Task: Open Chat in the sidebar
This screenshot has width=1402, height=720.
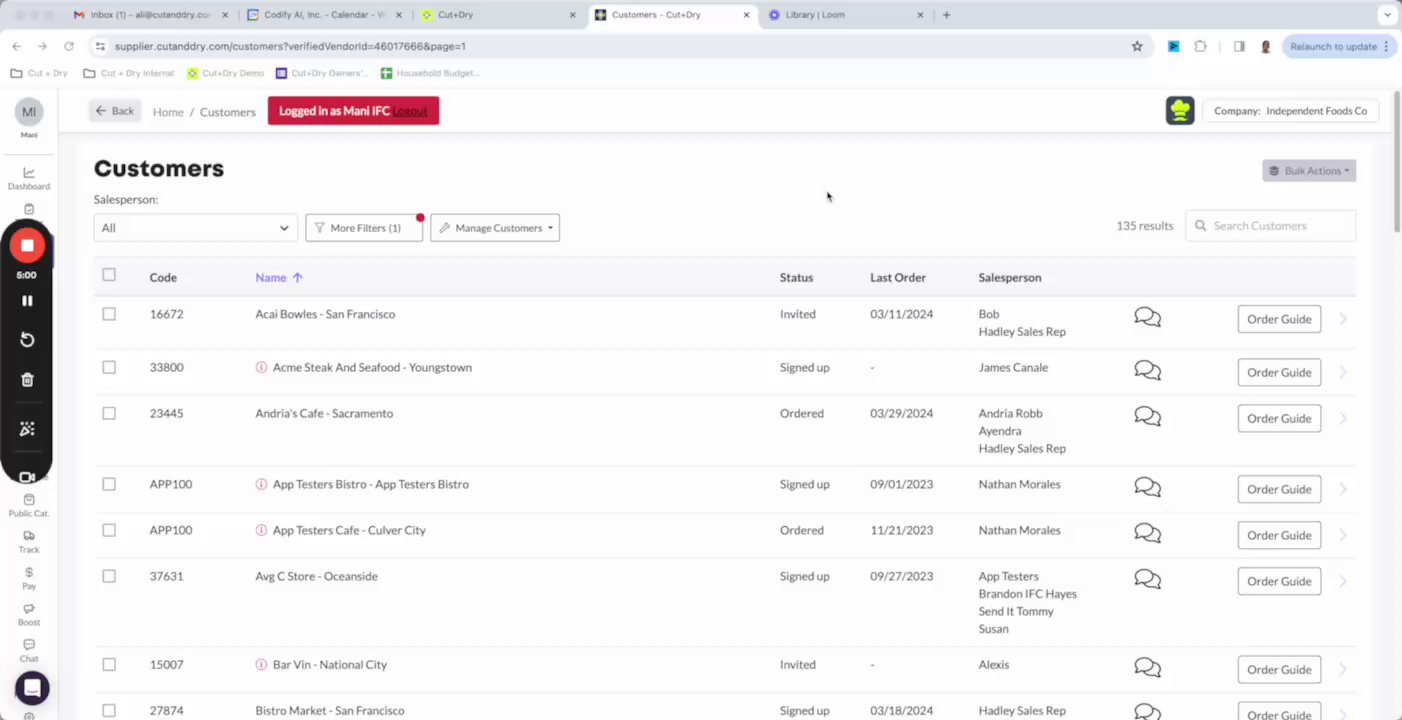Action: (x=29, y=651)
